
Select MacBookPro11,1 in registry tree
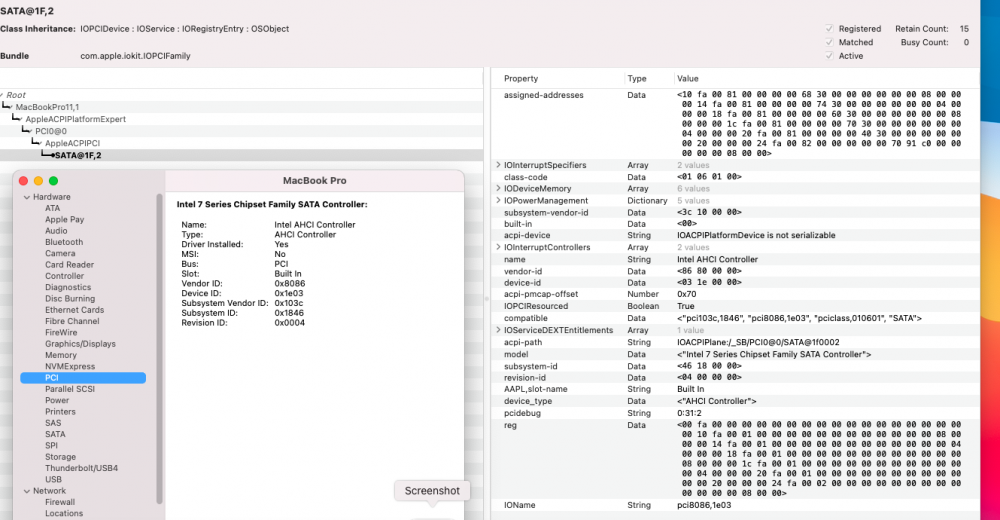47,107
